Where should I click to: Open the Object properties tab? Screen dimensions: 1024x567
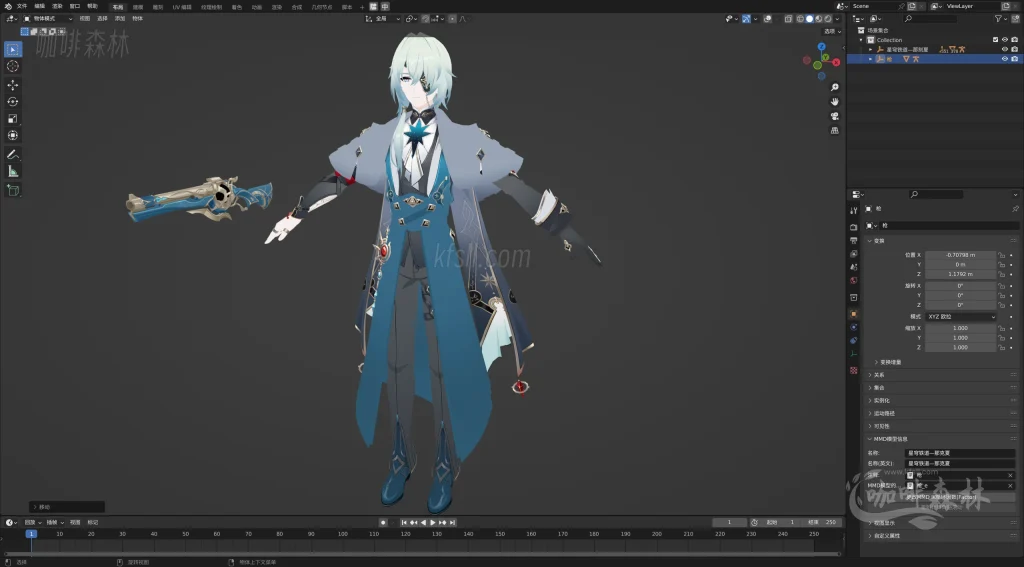pyautogui.click(x=854, y=314)
